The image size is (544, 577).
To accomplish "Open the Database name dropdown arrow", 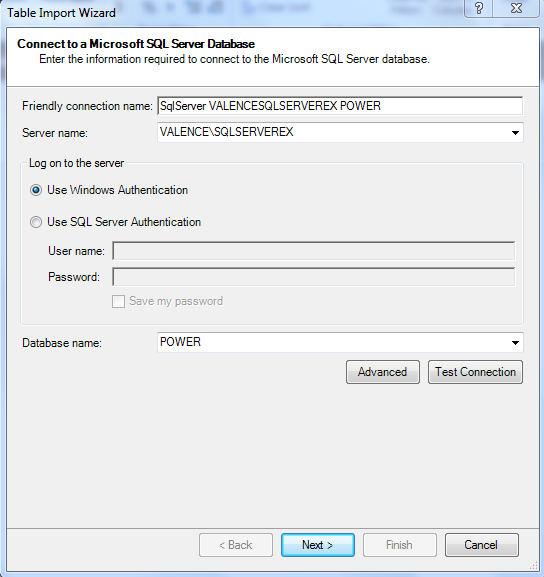I will [515, 343].
